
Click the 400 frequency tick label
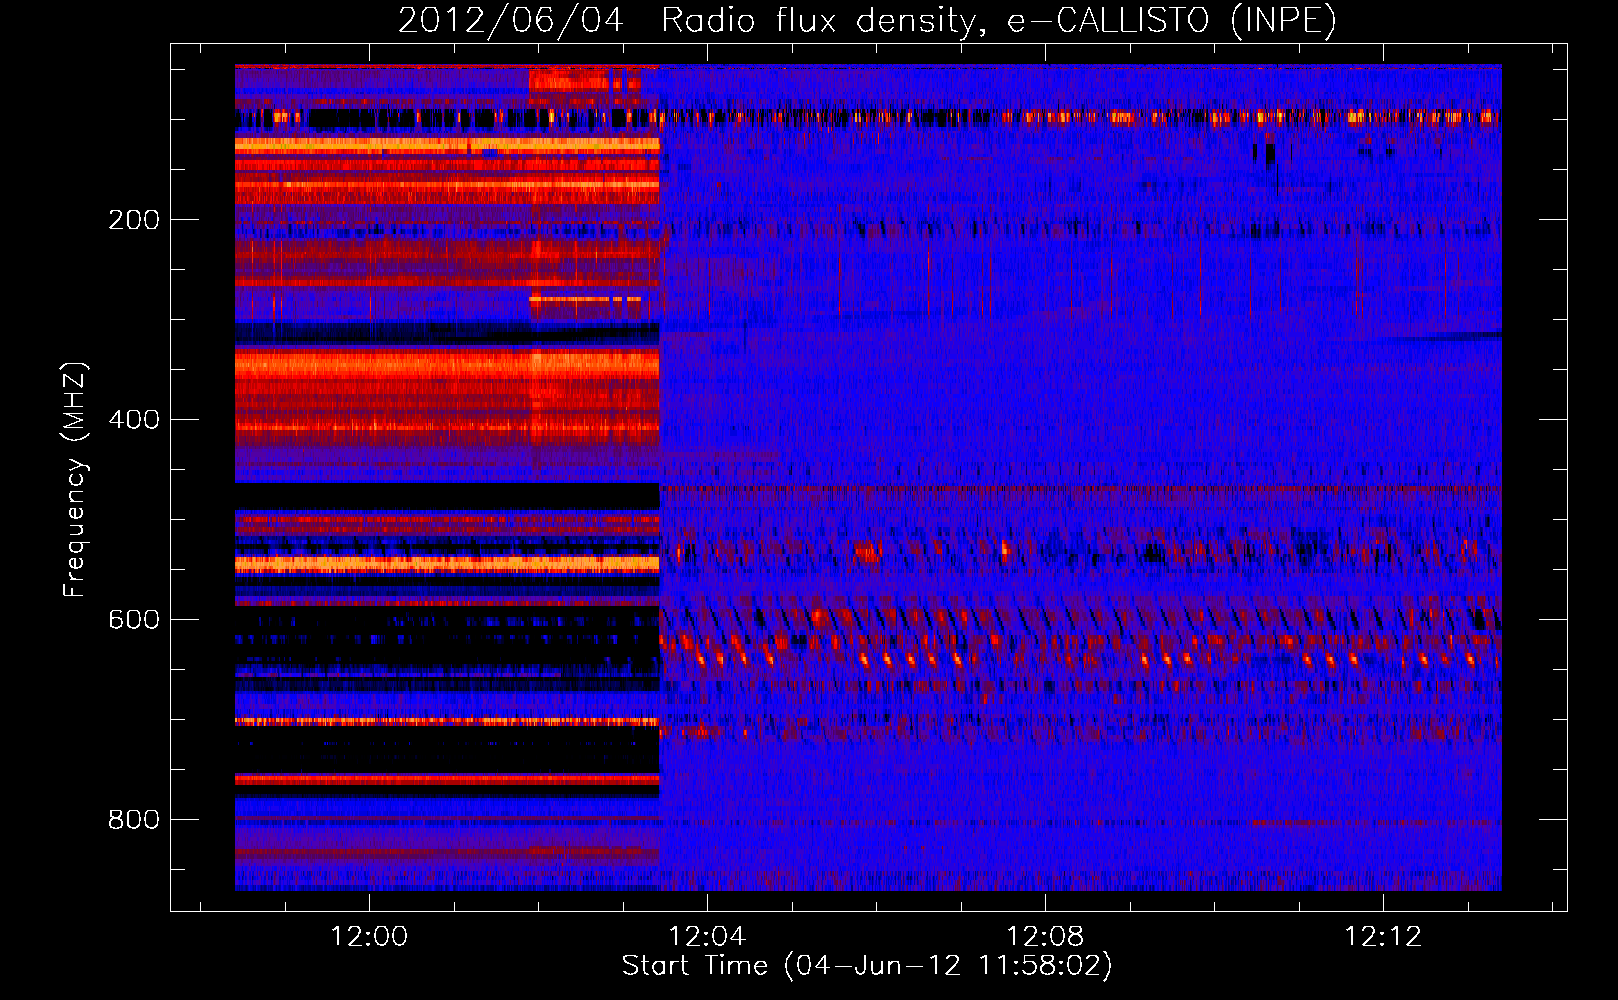(x=134, y=419)
